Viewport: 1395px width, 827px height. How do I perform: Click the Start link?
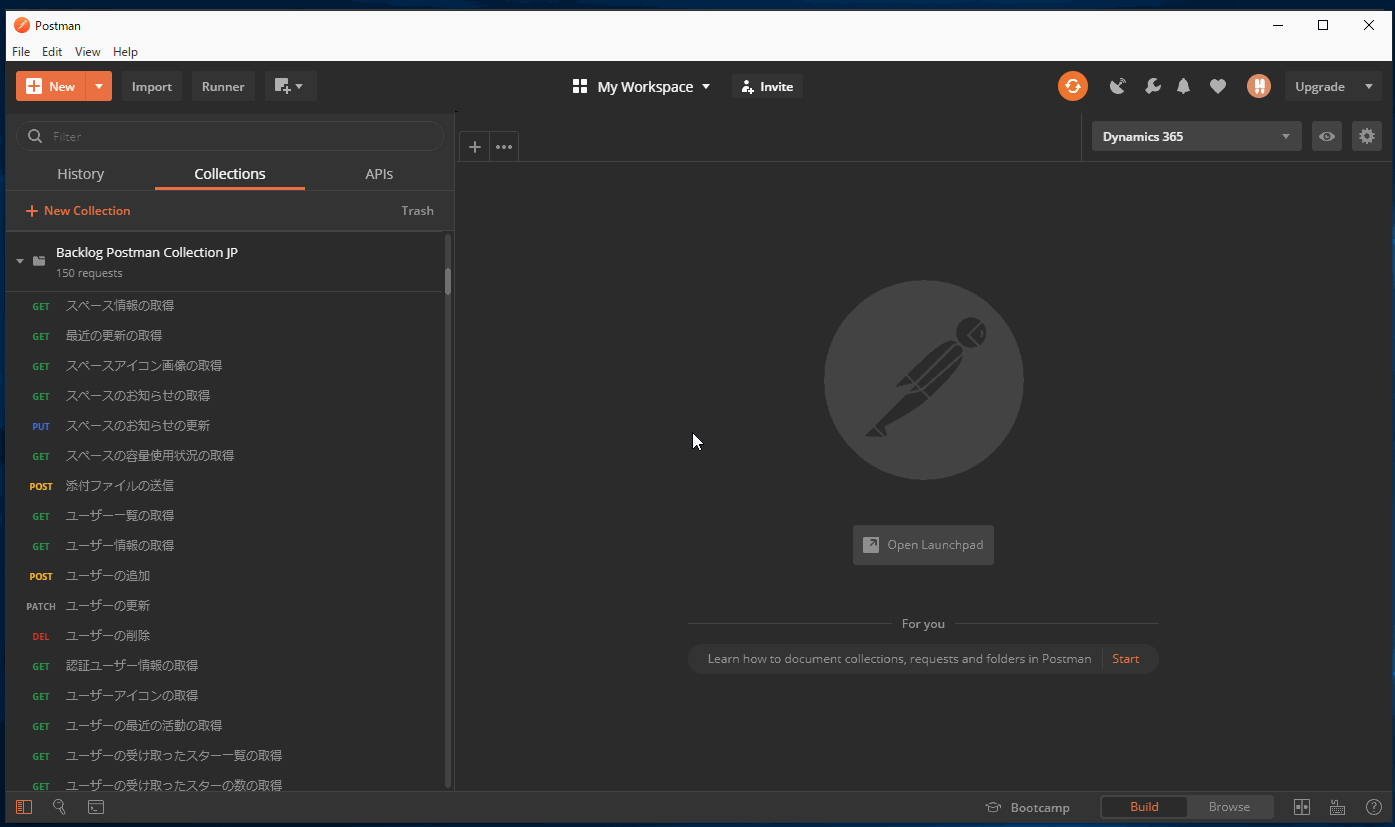1125,659
